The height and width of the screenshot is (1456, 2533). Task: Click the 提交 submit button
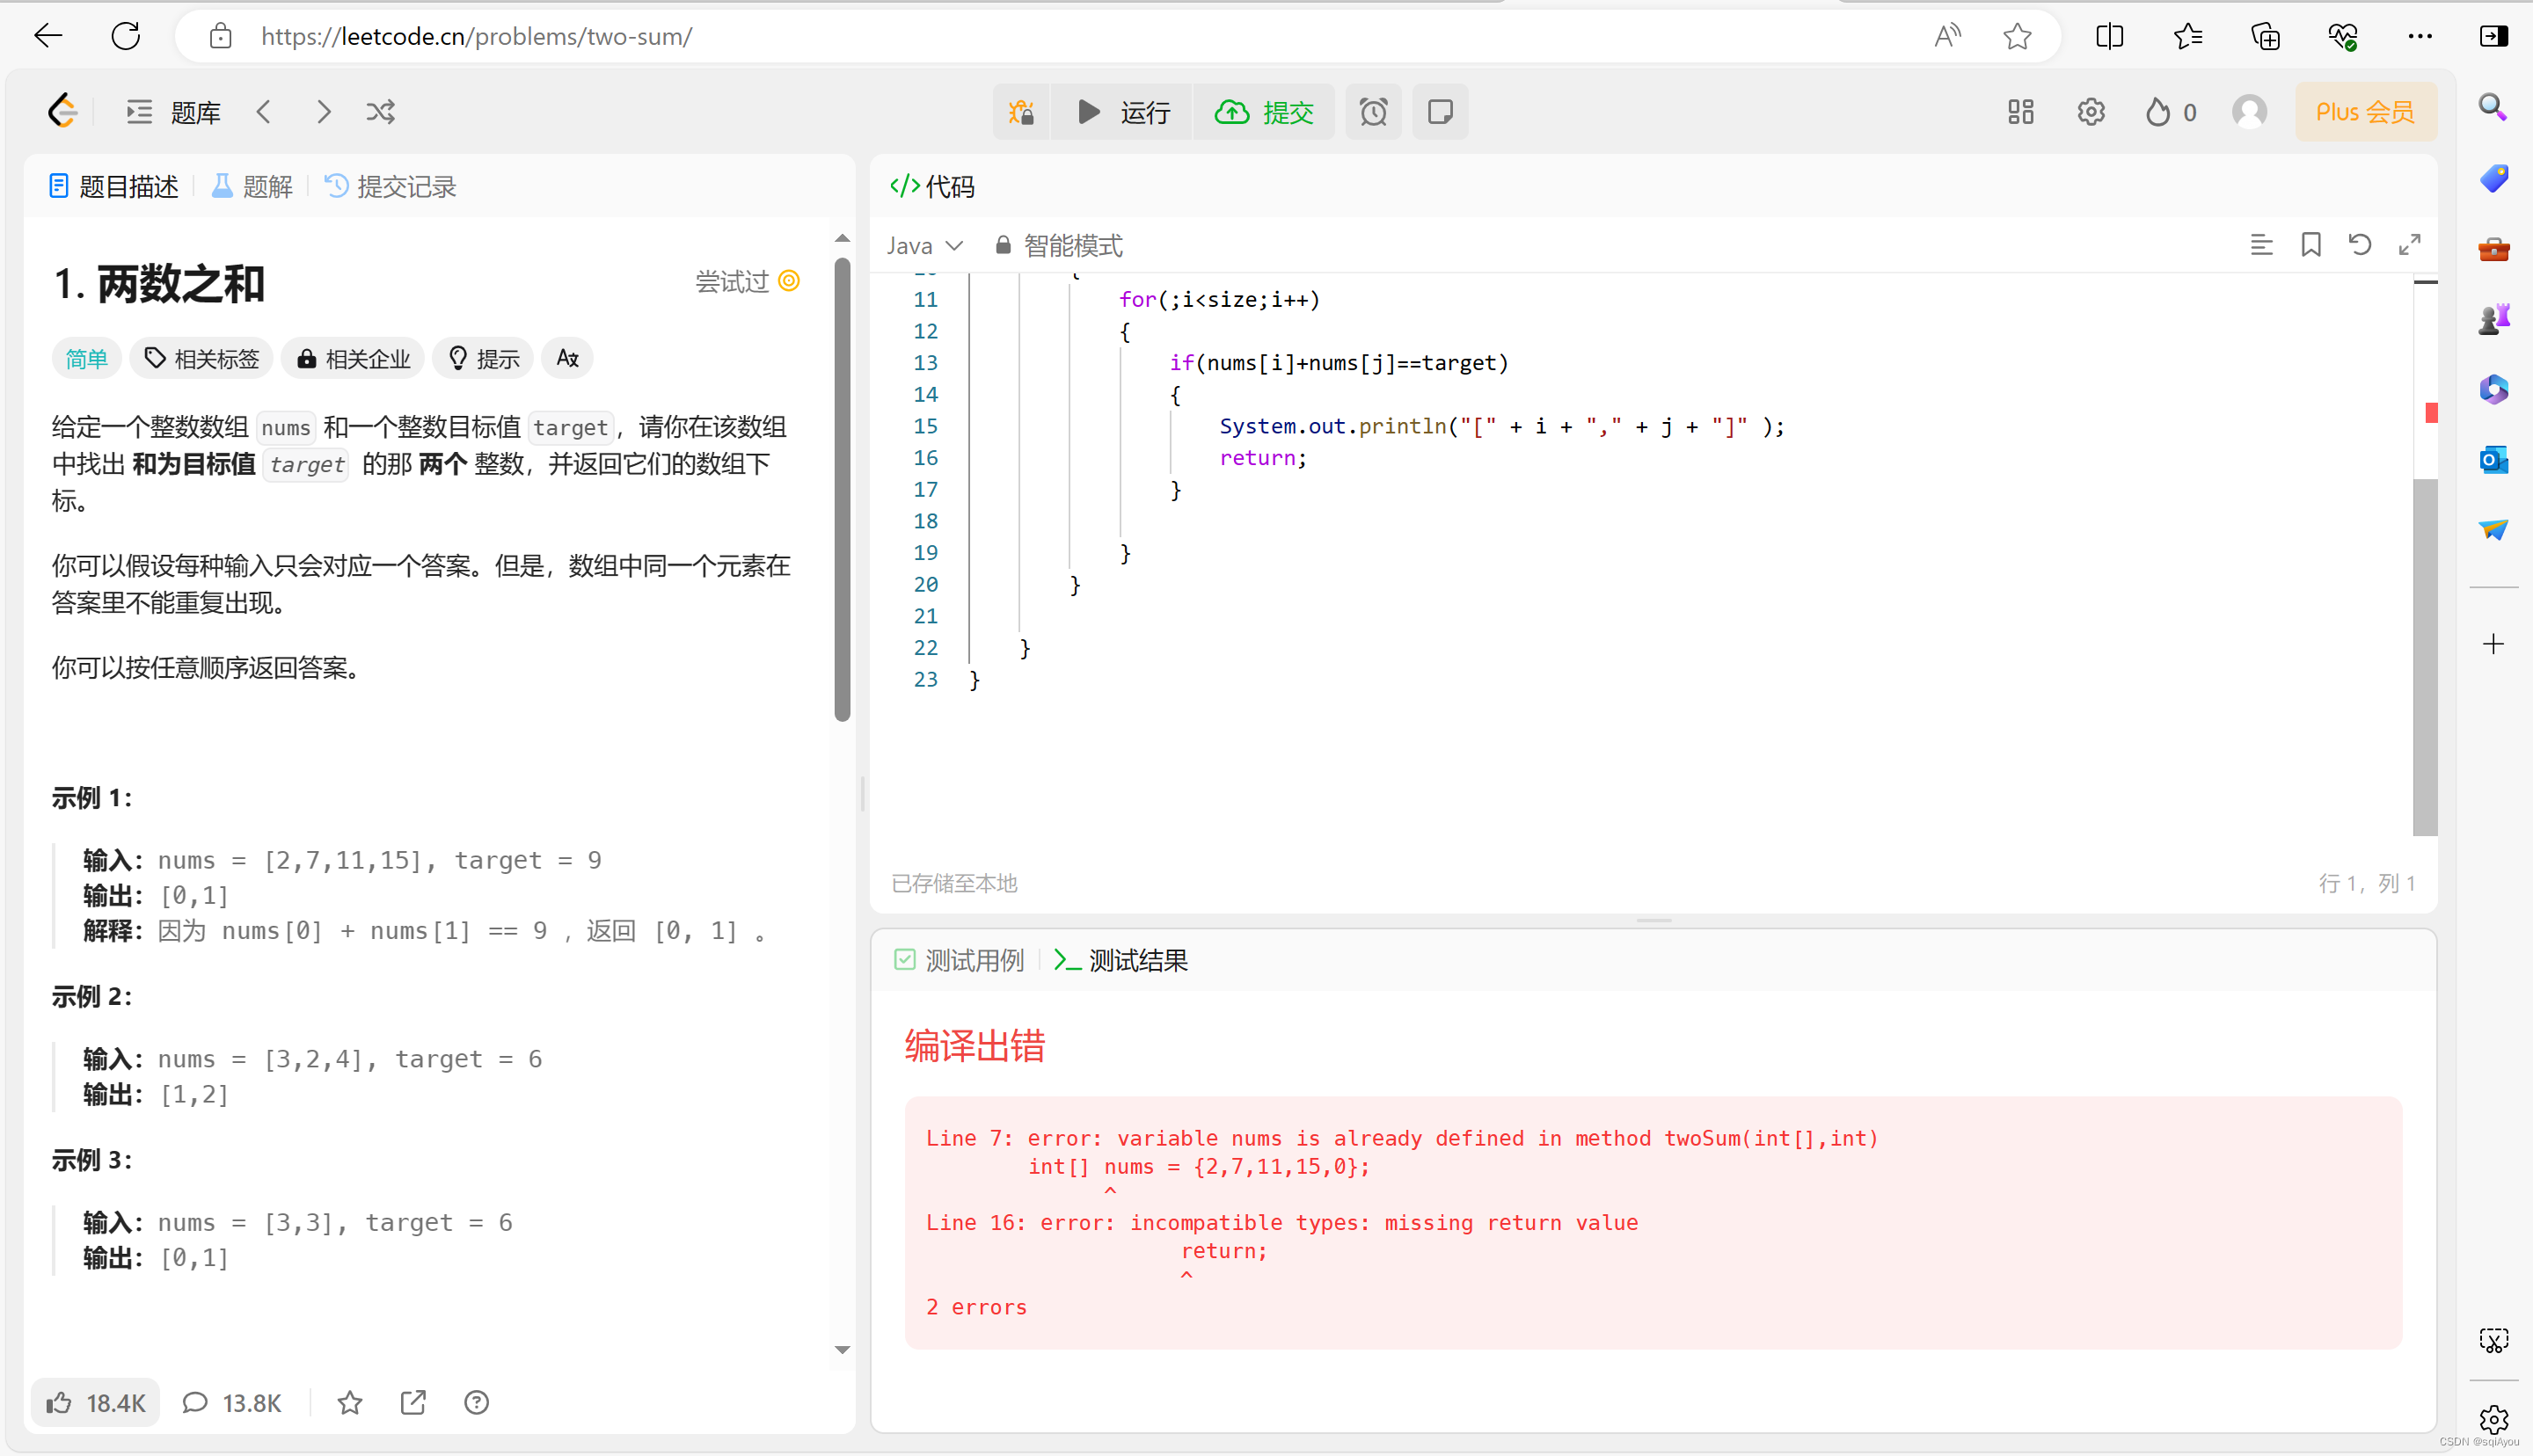click(x=1264, y=112)
